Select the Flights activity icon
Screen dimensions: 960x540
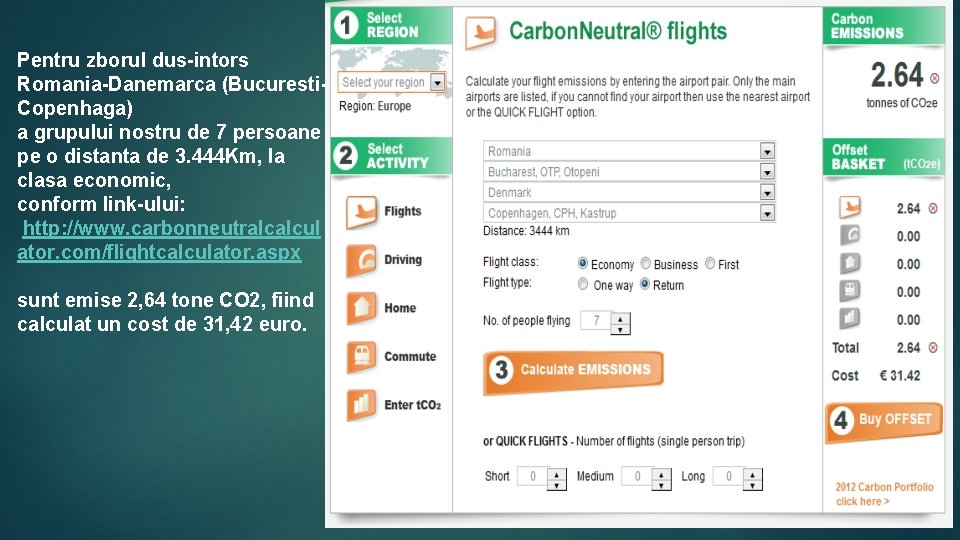click(x=361, y=212)
